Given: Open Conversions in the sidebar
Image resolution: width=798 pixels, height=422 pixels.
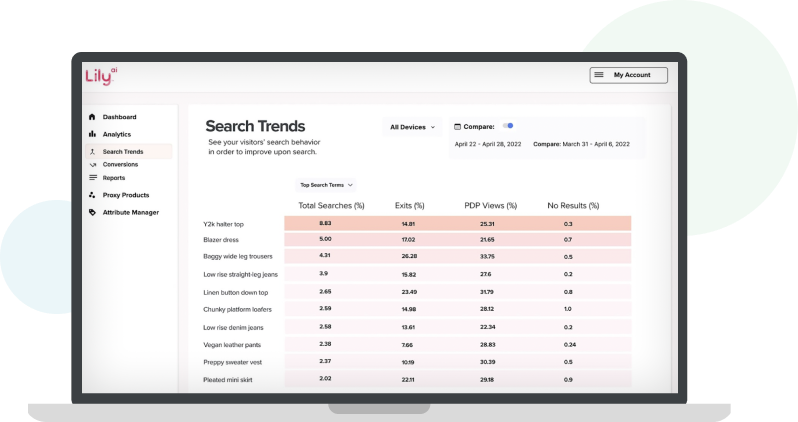Looking at the screenshot, I should (x=120, y=164).
